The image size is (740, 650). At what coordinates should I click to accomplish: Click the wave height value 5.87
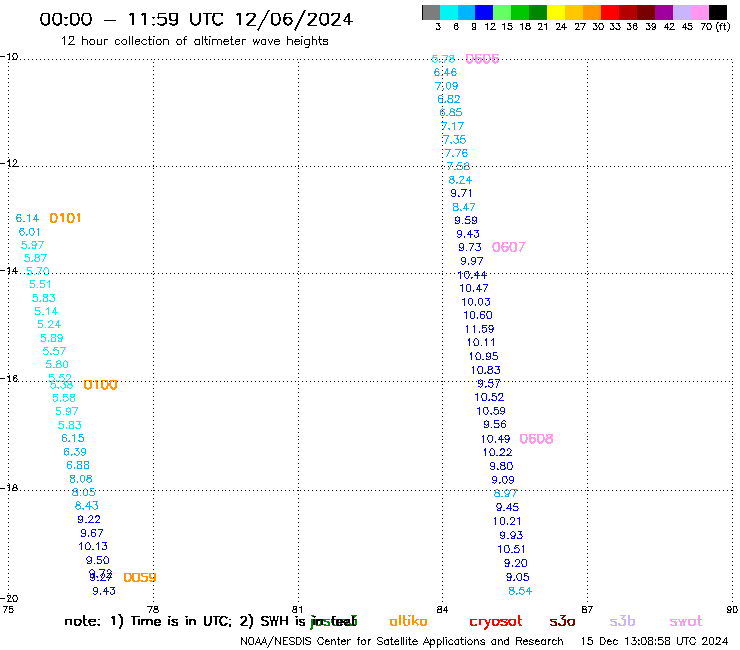click(x=35, y=258)
